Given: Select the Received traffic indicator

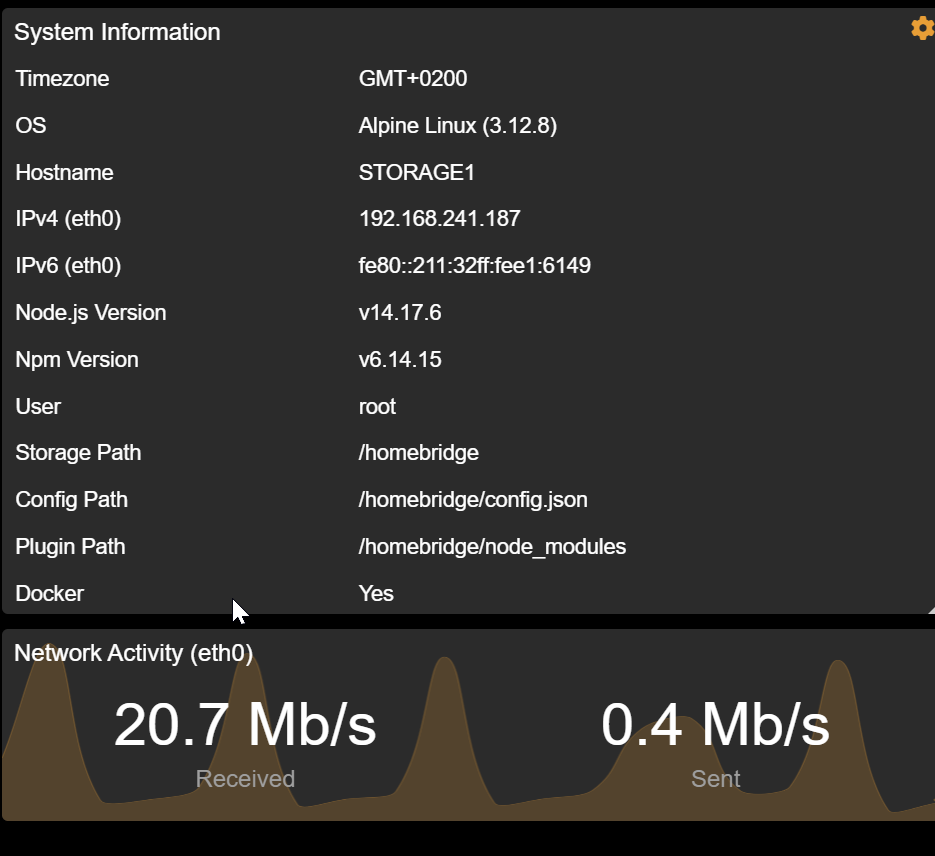Looking at the screenshot, I should [x=244, y=779].
